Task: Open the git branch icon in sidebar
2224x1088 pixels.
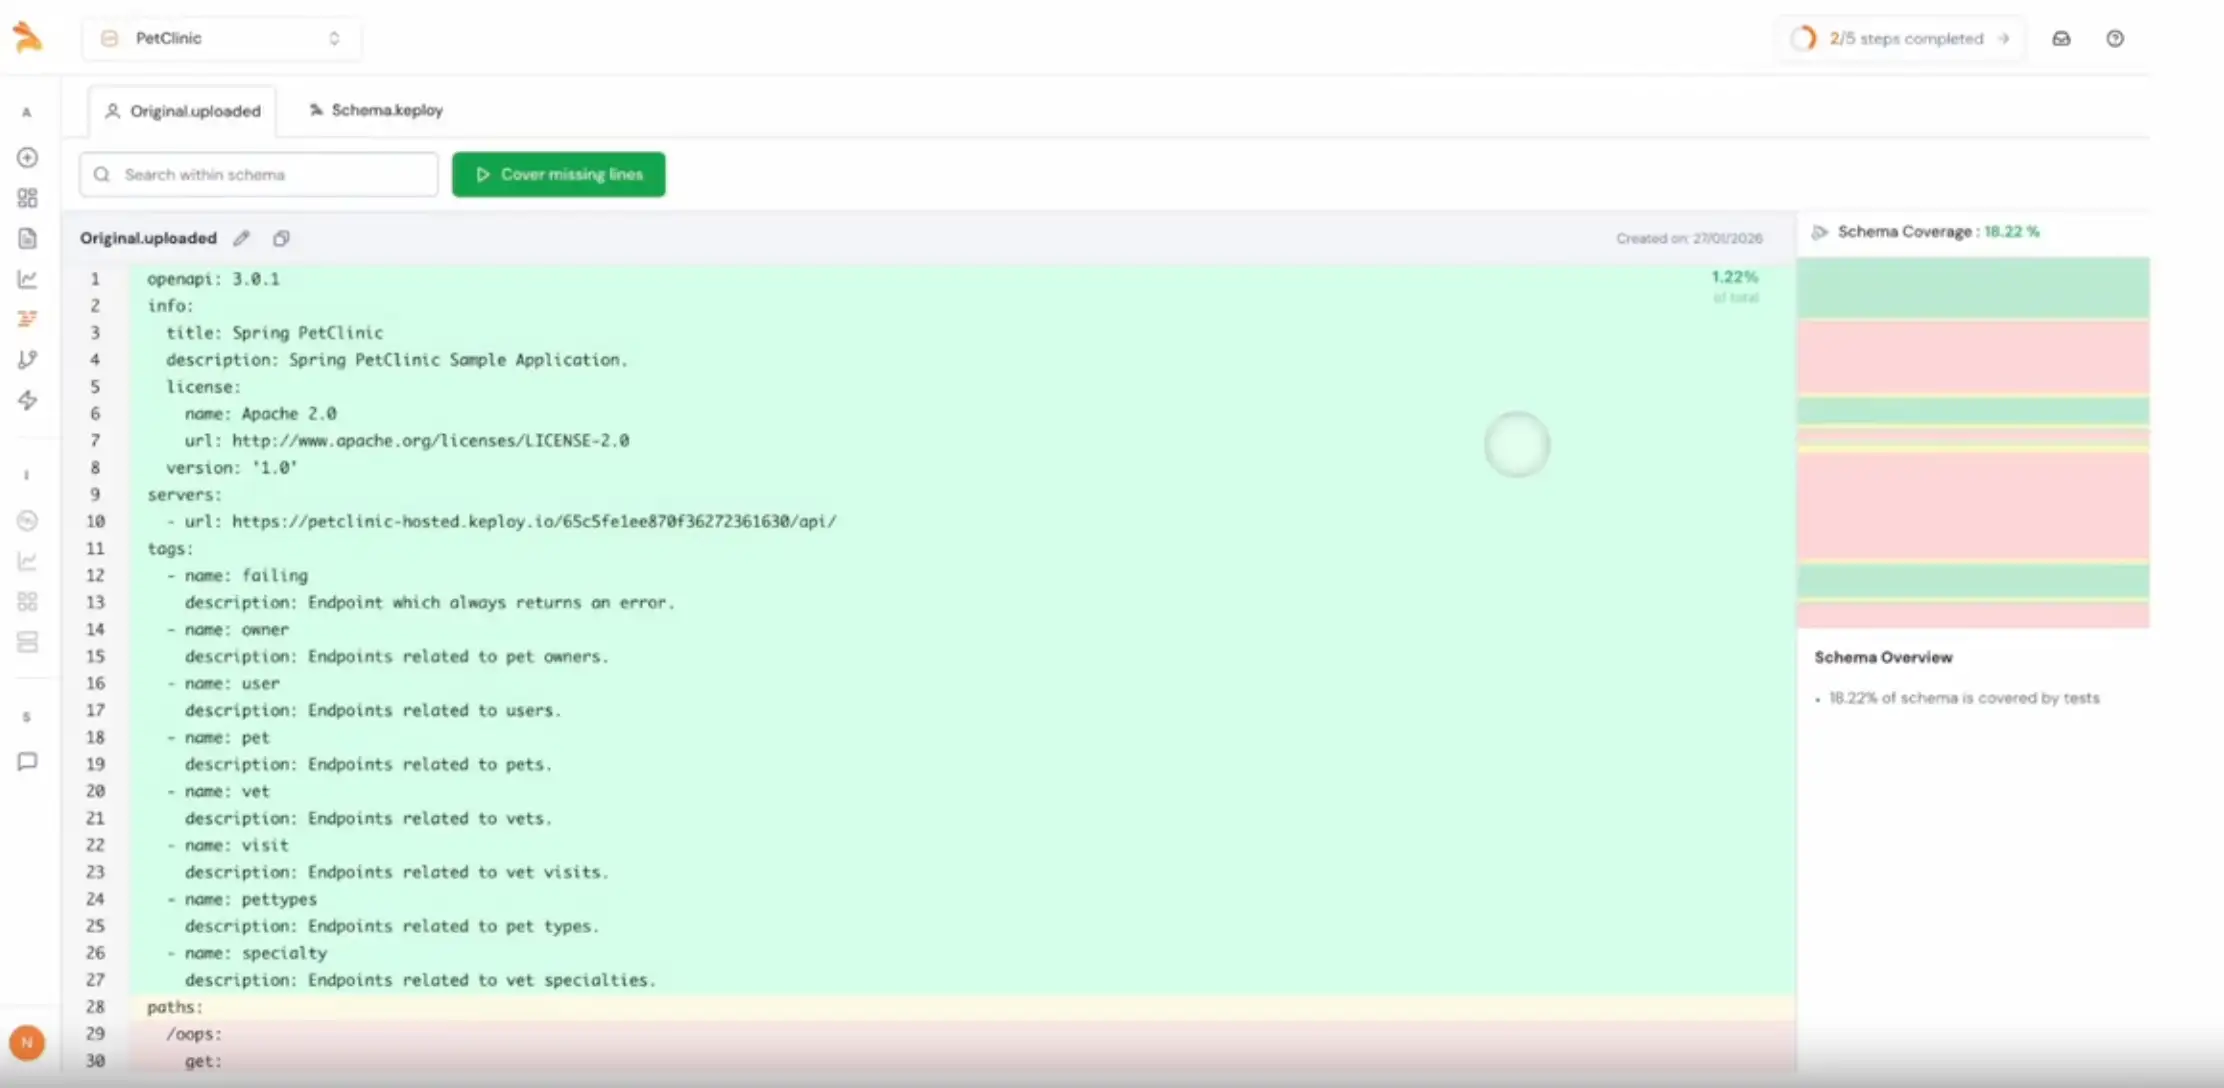Action: 27,359
